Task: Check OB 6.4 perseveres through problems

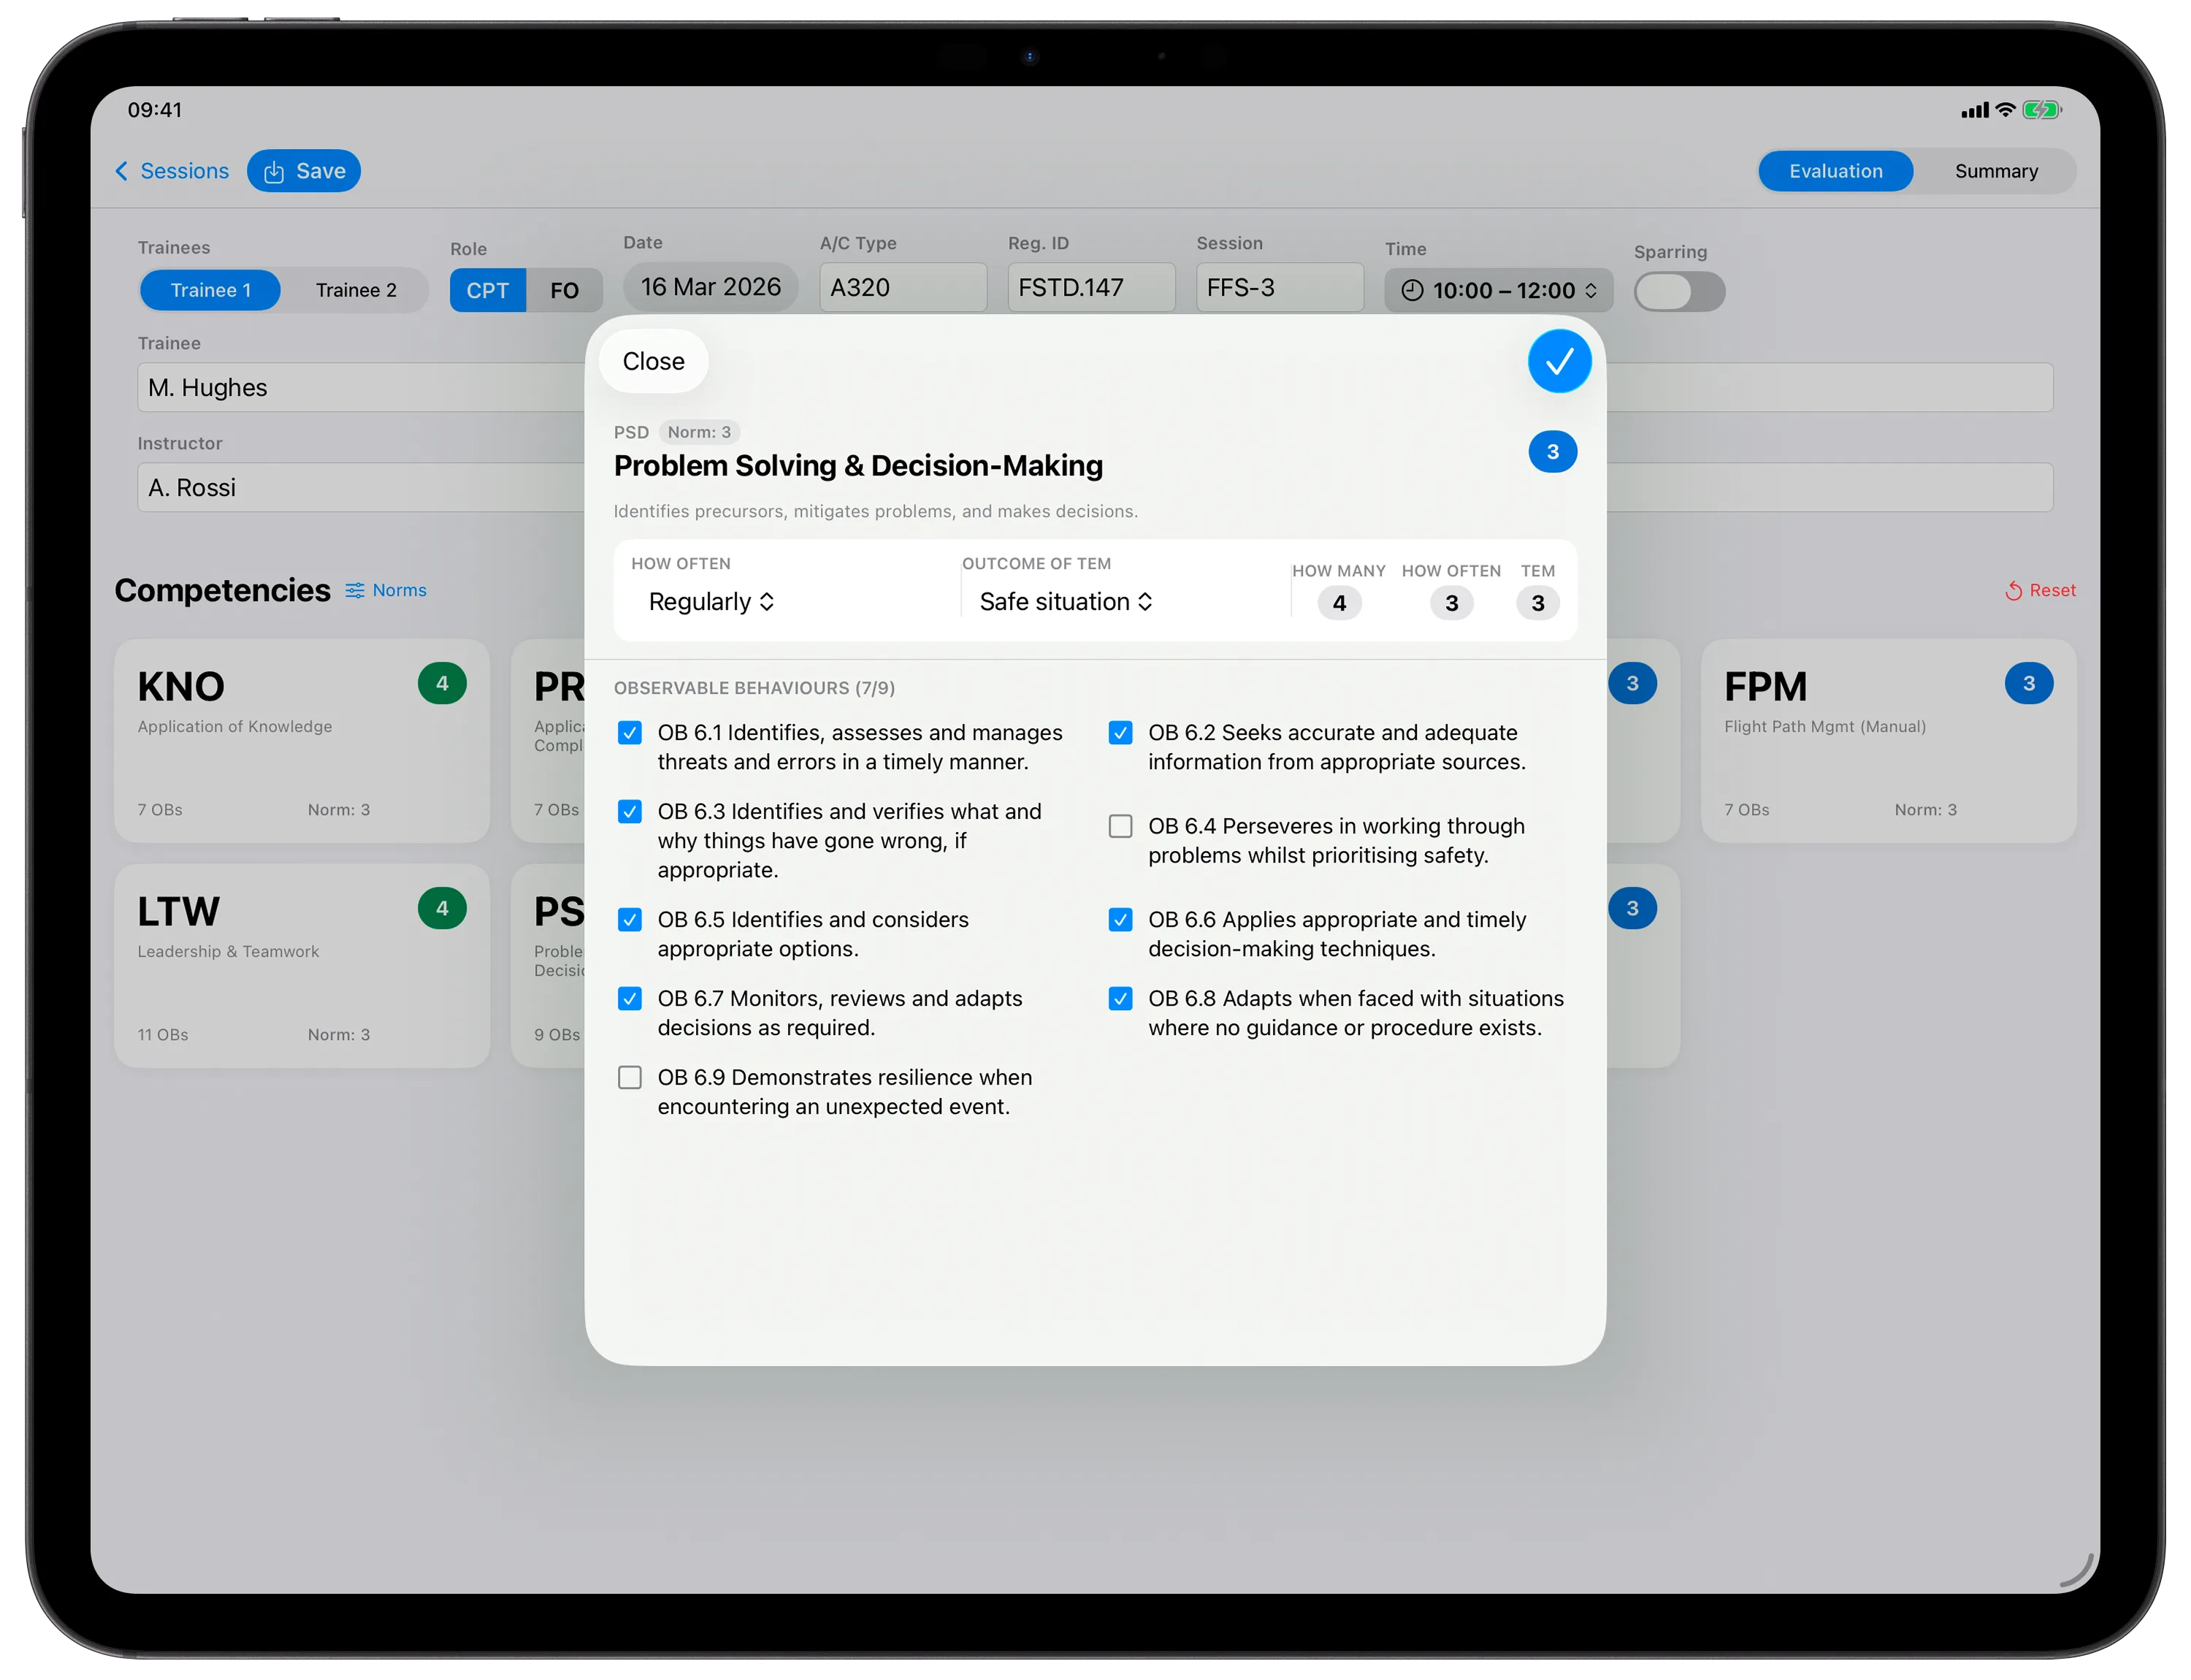Action: 1120,826
